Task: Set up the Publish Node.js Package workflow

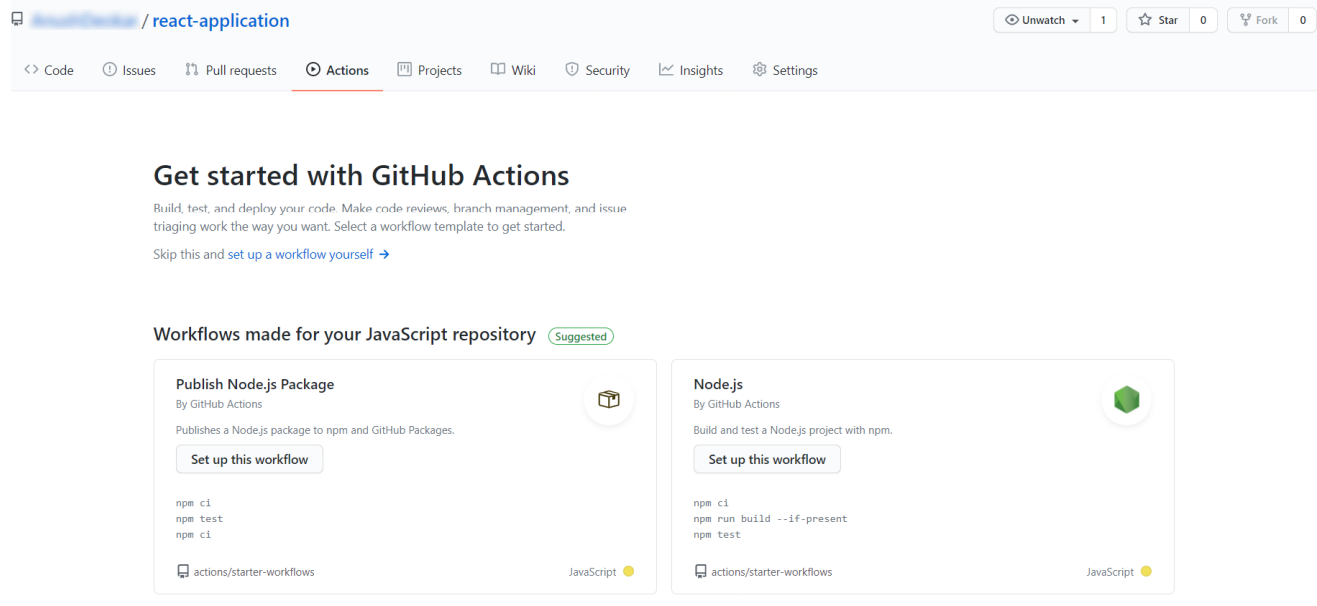Action: 250,459
